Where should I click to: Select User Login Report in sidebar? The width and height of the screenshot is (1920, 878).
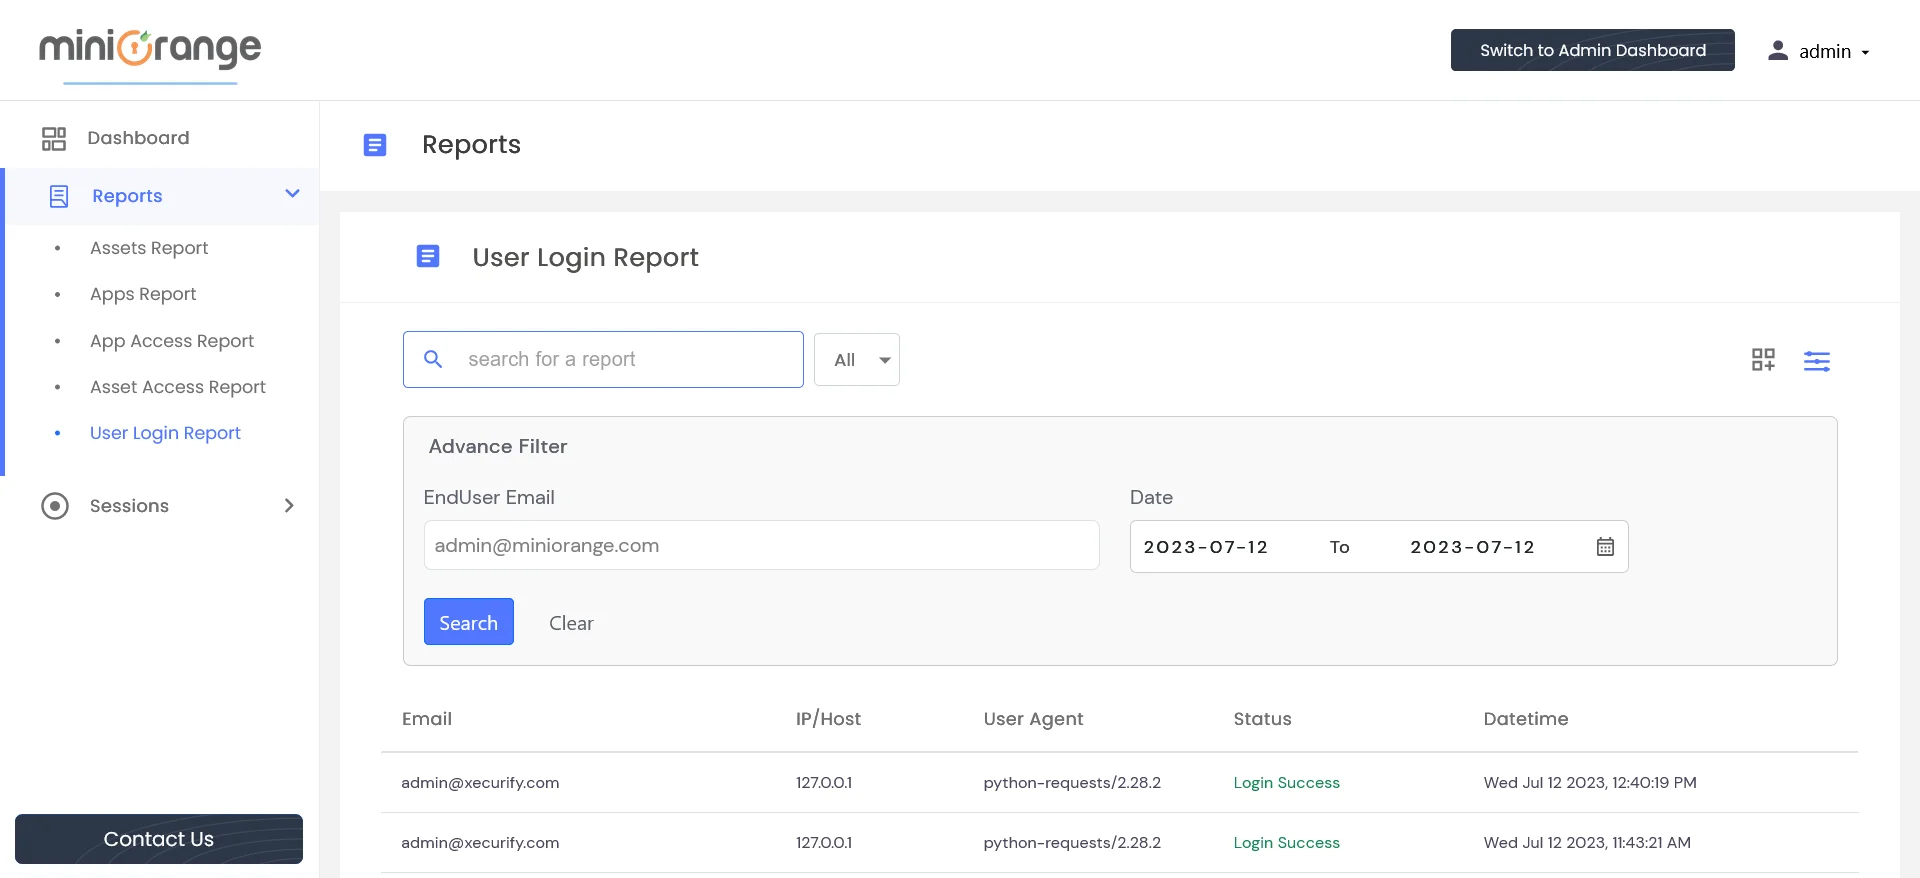pyautogui.click(x=165, y=433)
